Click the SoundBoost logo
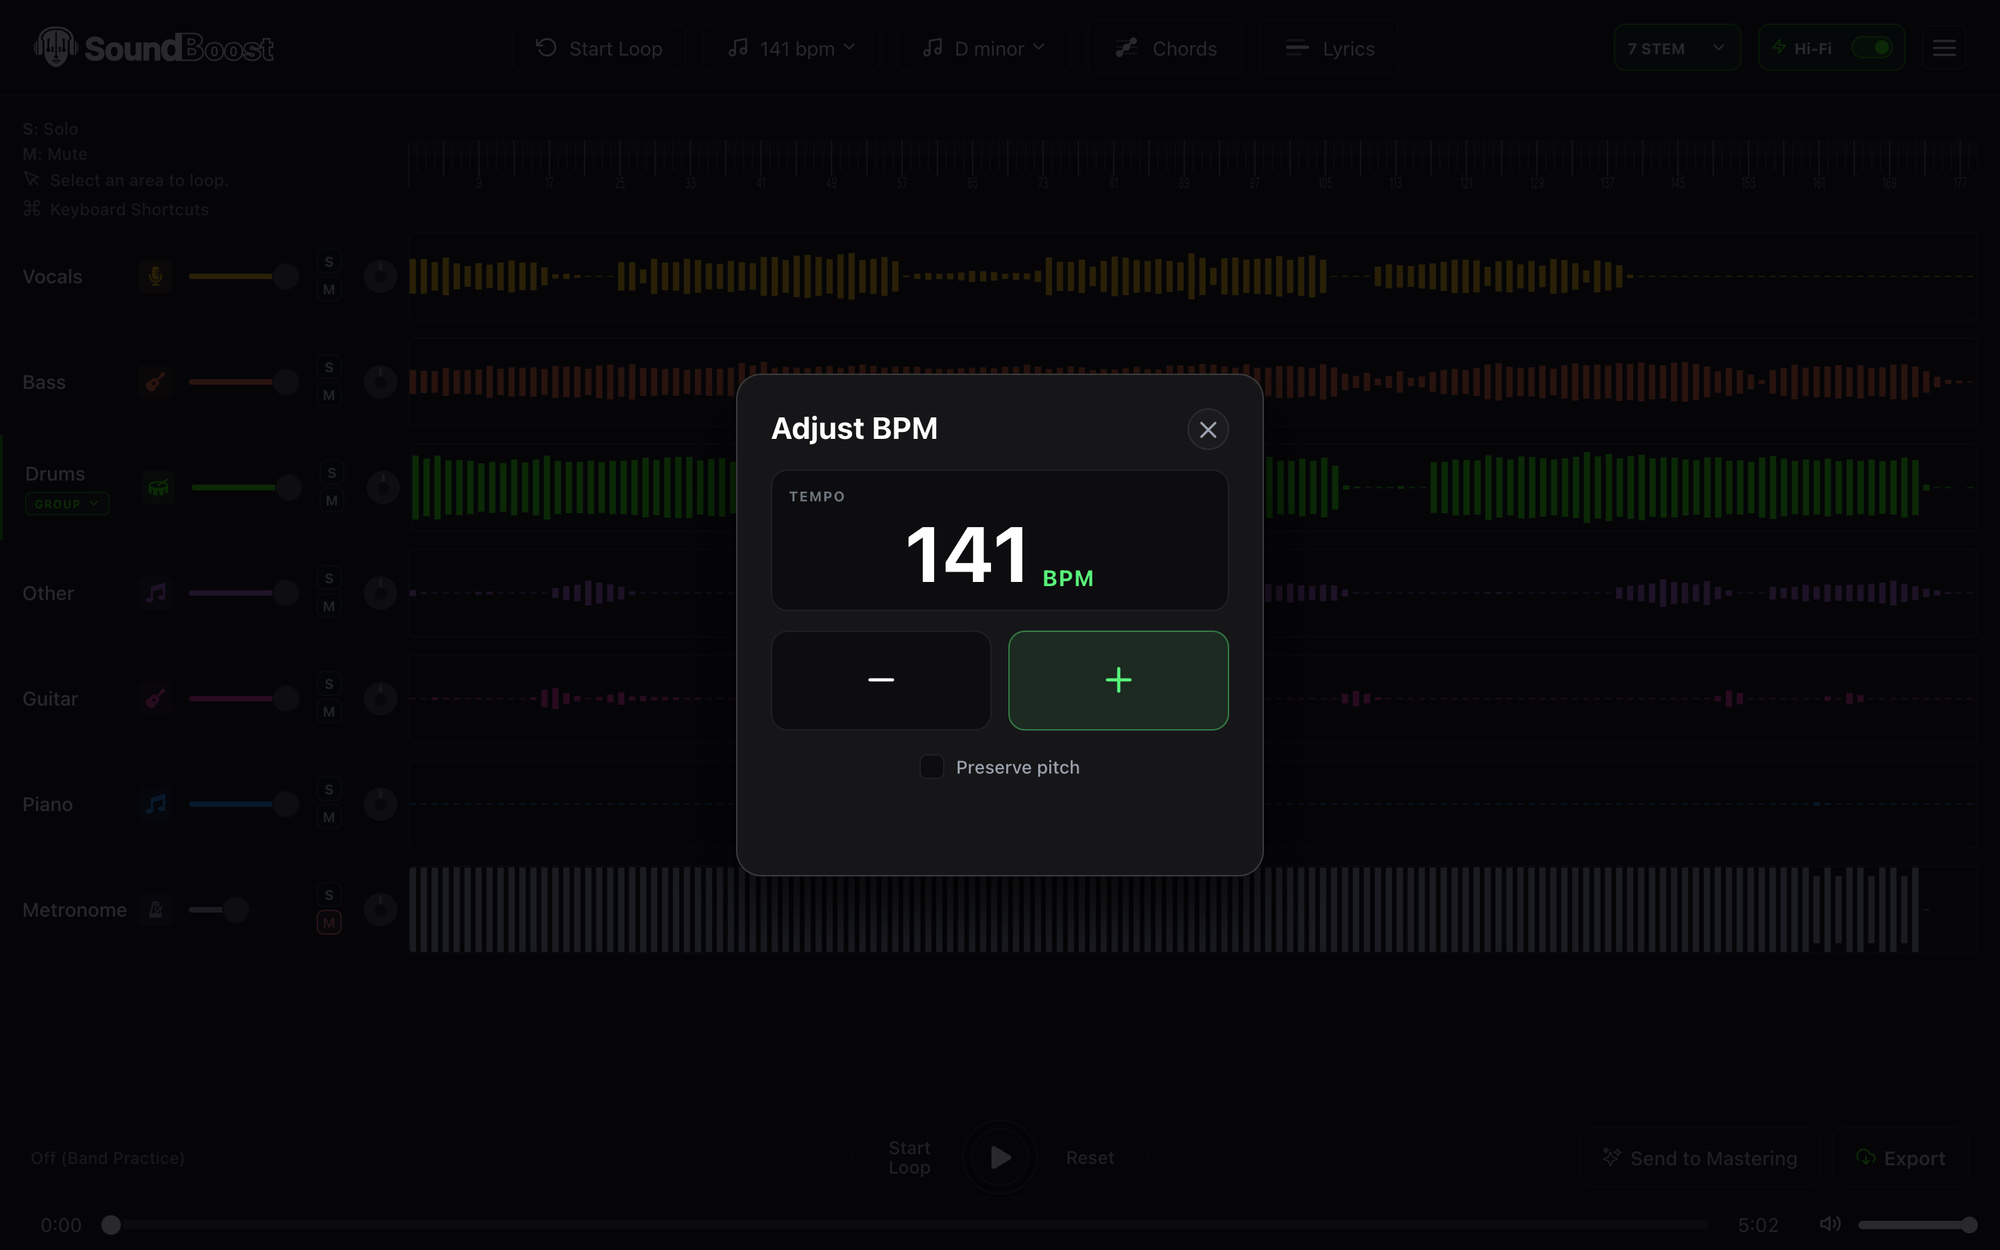 (153, 47)
